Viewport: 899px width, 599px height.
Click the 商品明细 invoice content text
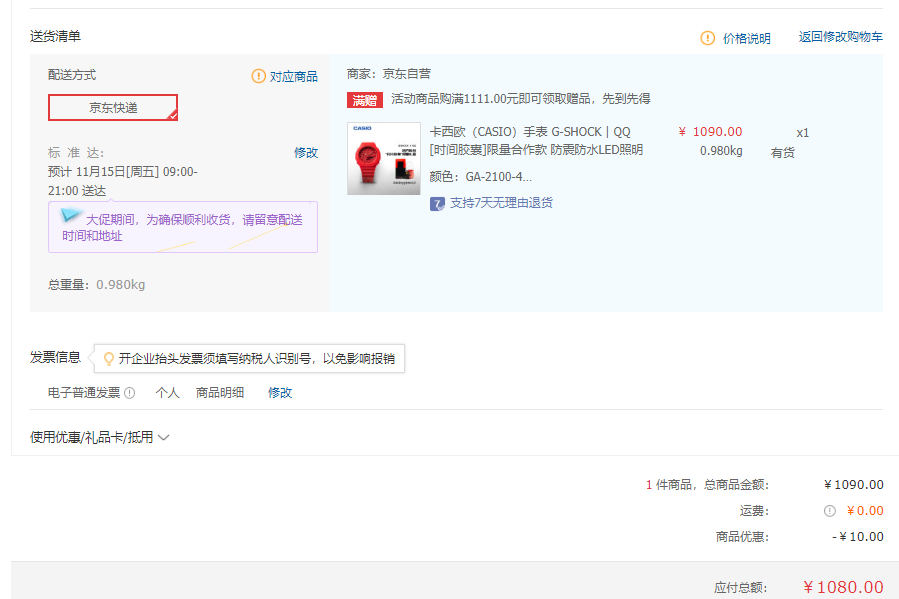click(220, 393)
